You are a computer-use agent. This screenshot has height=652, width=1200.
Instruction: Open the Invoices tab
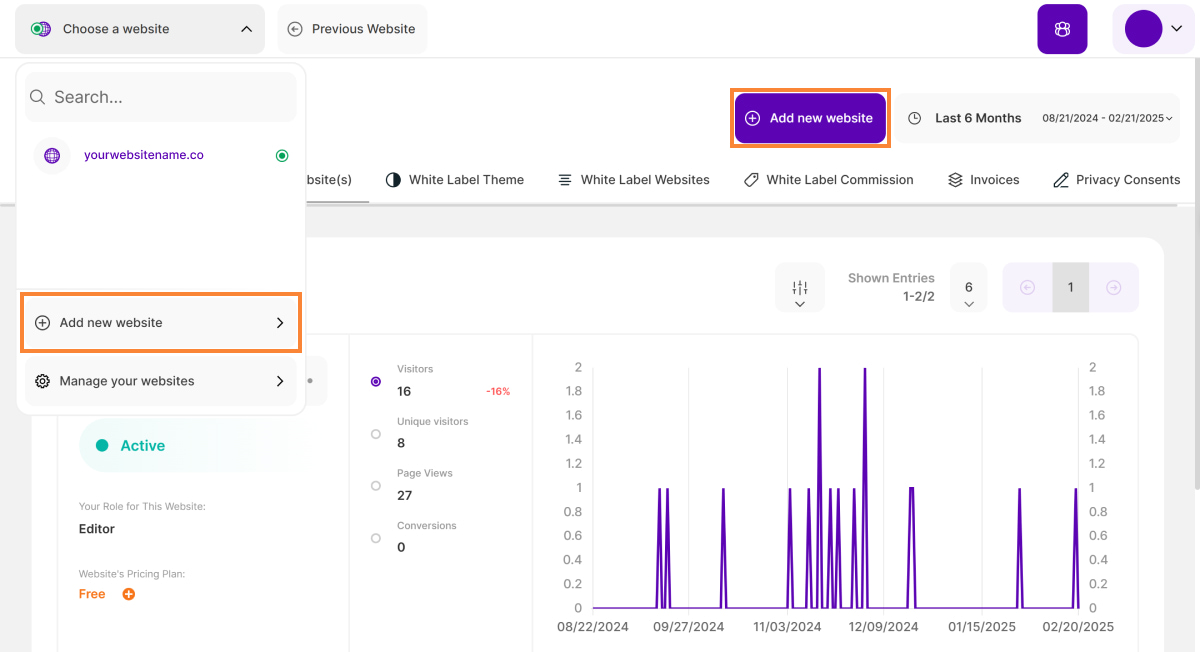983,180
